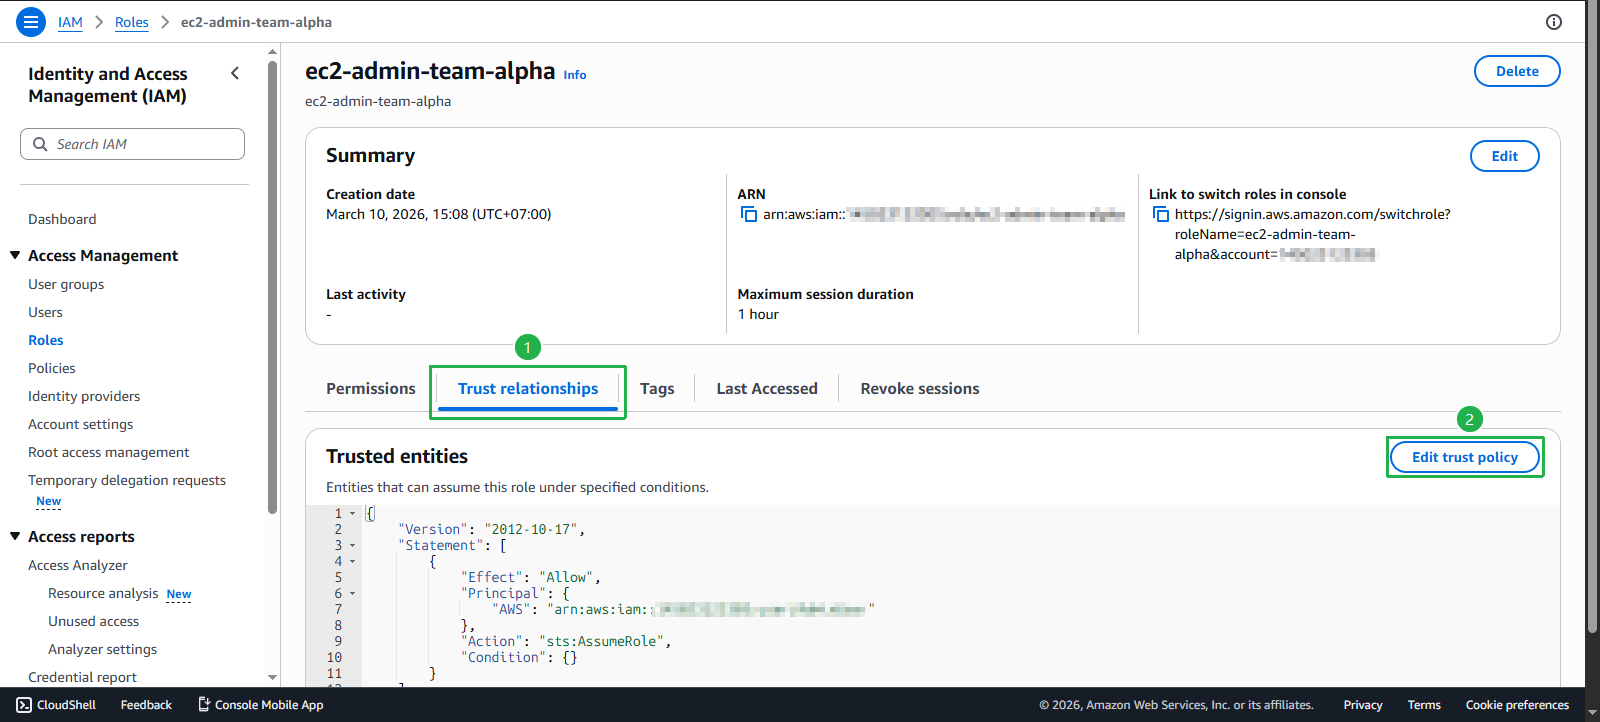The image size is (1600, 722).
Task: Click the info circle icon at top right
Action: tap(1554, 22)
